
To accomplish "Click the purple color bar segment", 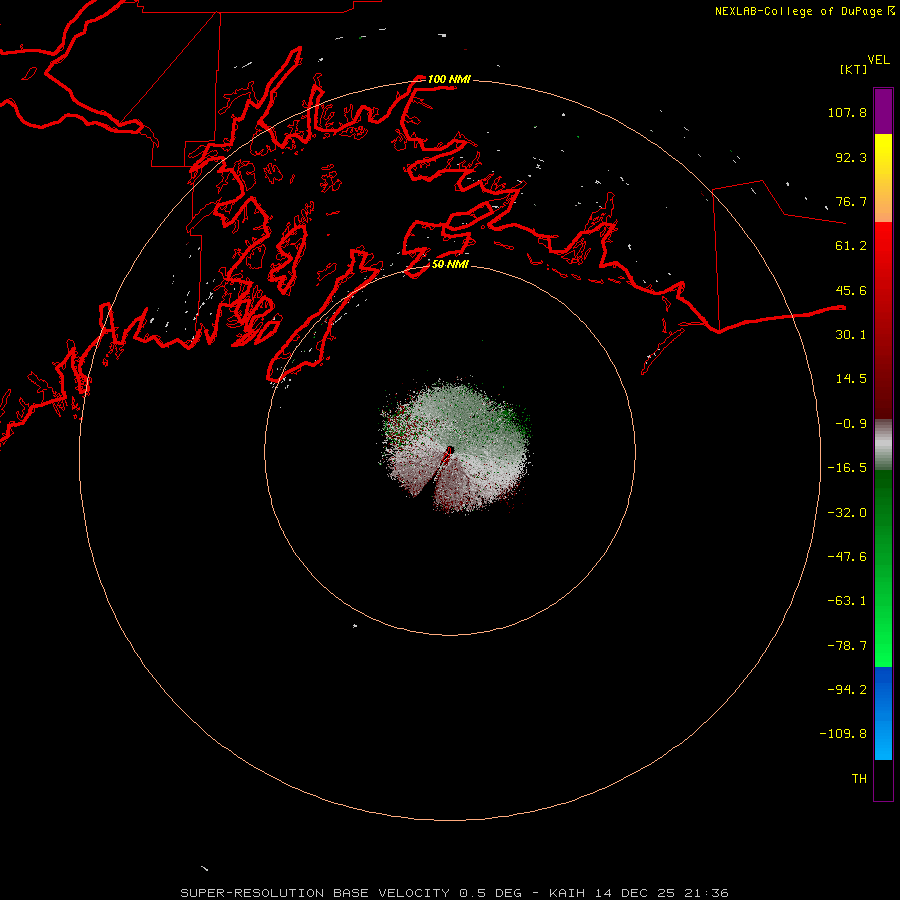I will click(883, 111).
